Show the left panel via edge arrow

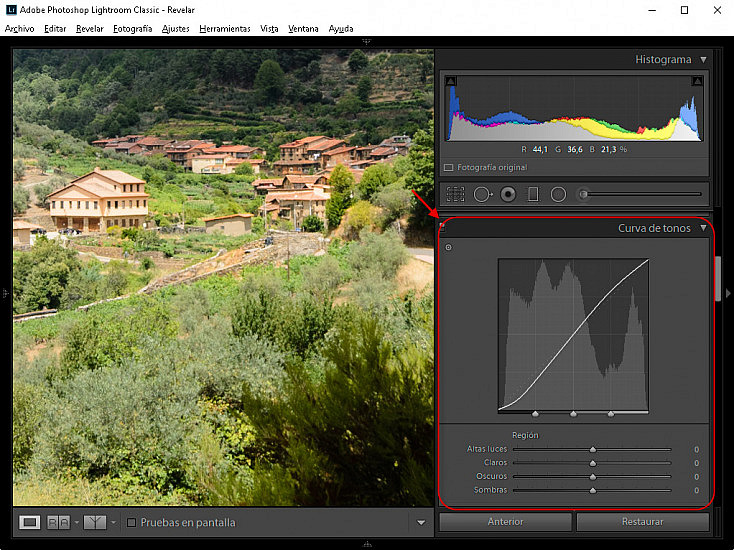(x=6, y=293)
